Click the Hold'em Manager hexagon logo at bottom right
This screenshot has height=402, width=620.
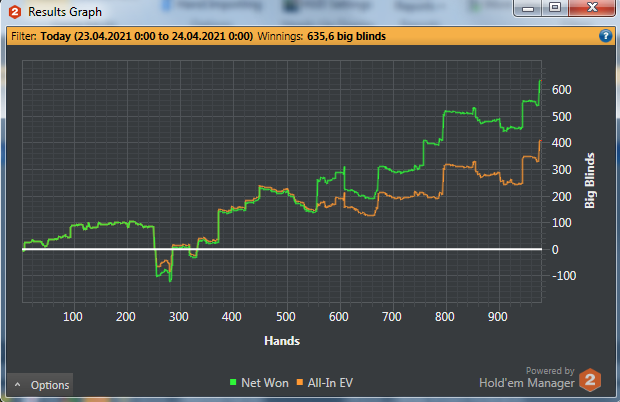tap(590, 380)
